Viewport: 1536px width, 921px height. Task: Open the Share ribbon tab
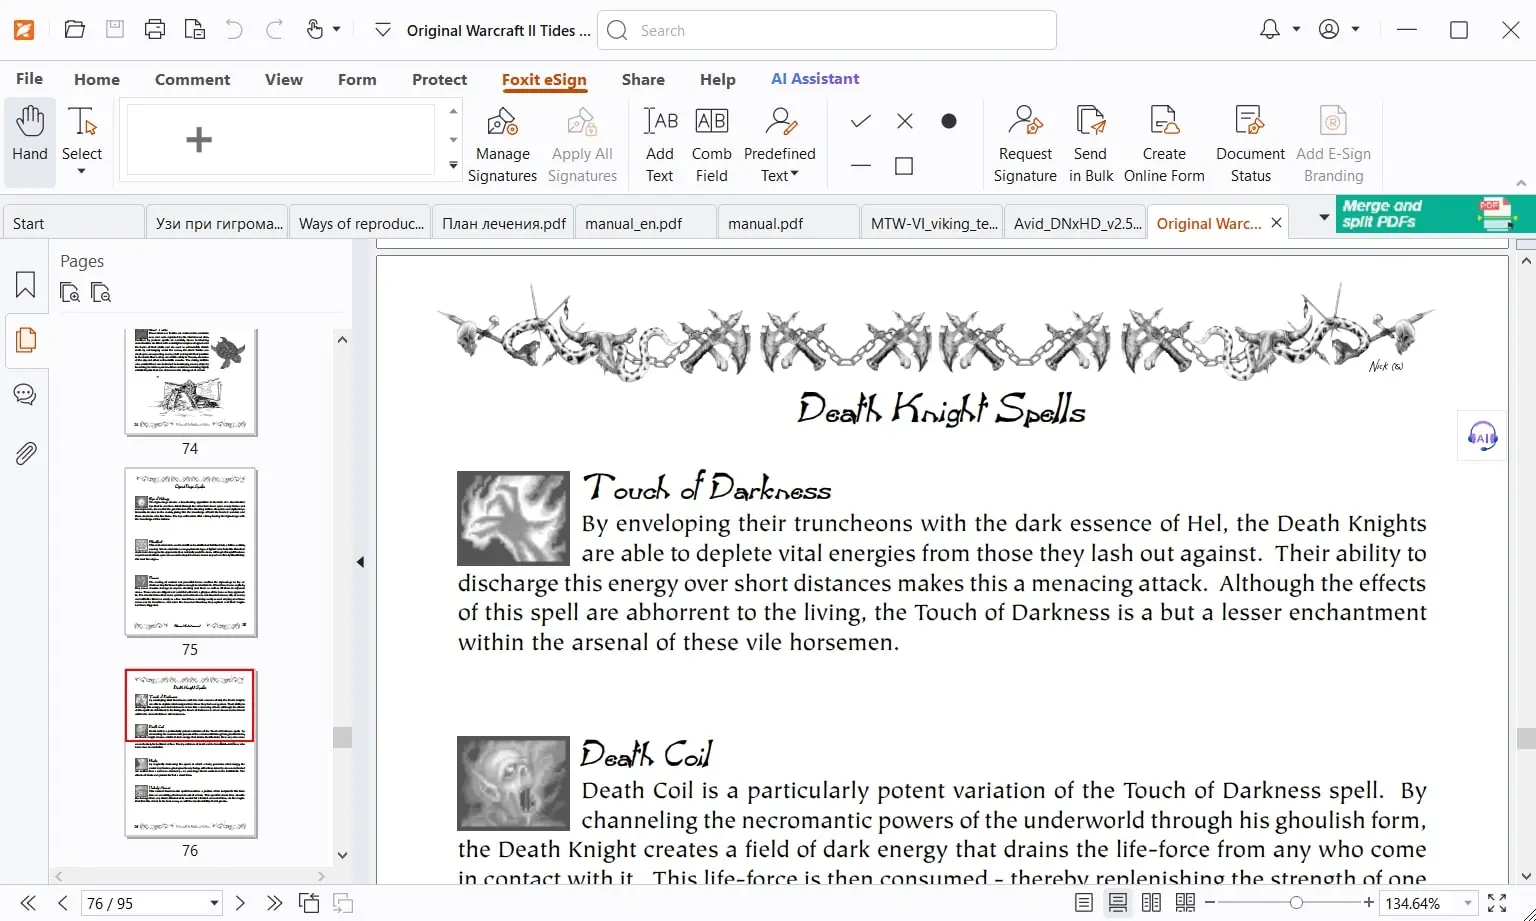[643, 79]
